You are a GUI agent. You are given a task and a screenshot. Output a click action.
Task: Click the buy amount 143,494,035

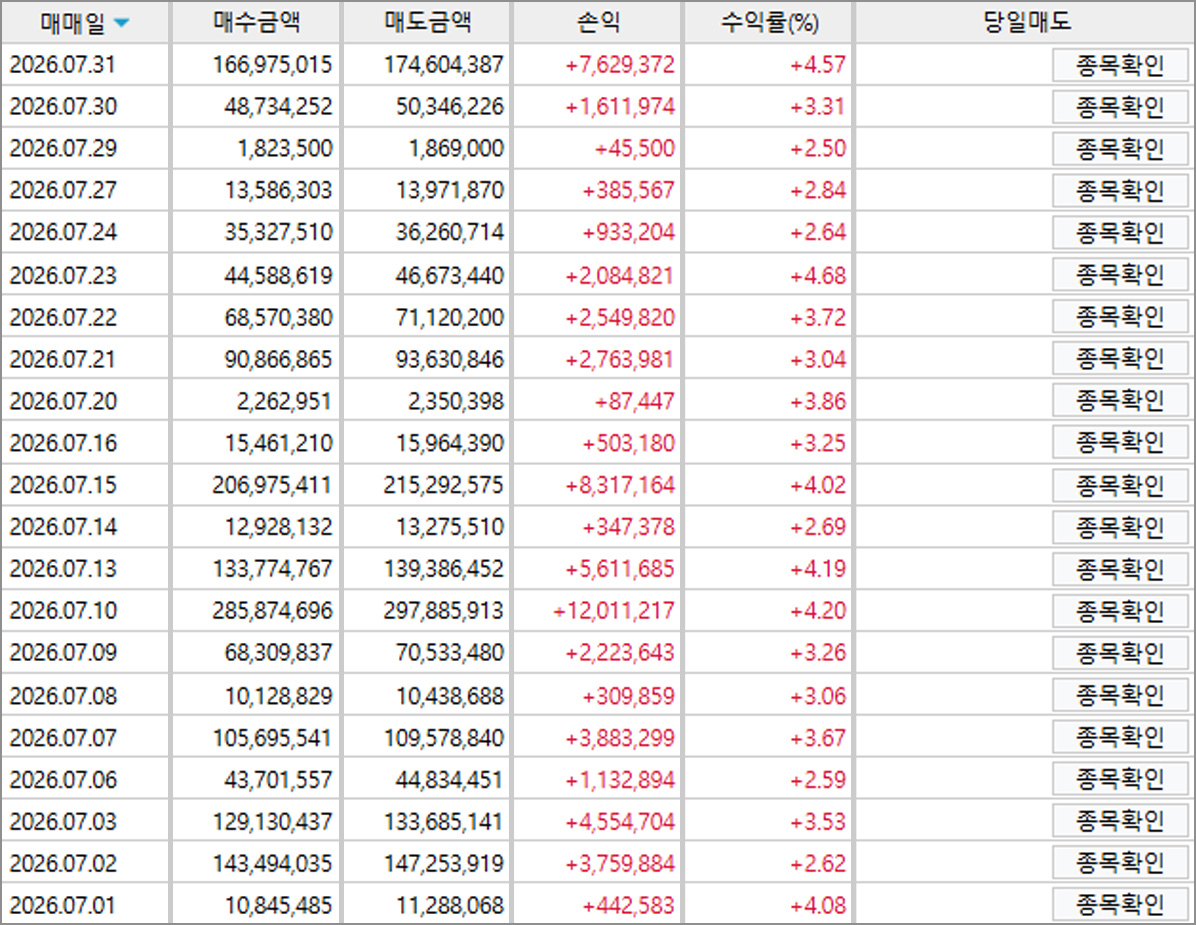click(x=272, y=863)
